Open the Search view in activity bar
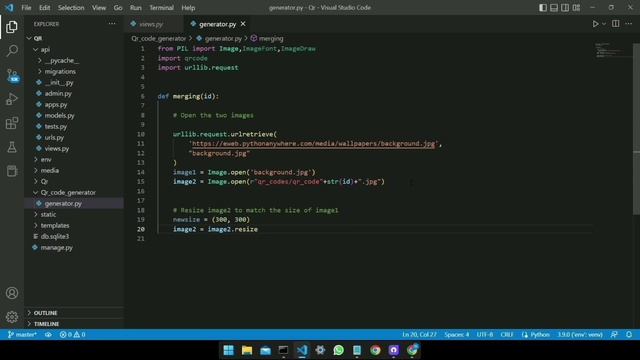Viewport: 640px width, 360px height. tap(12, 51)
